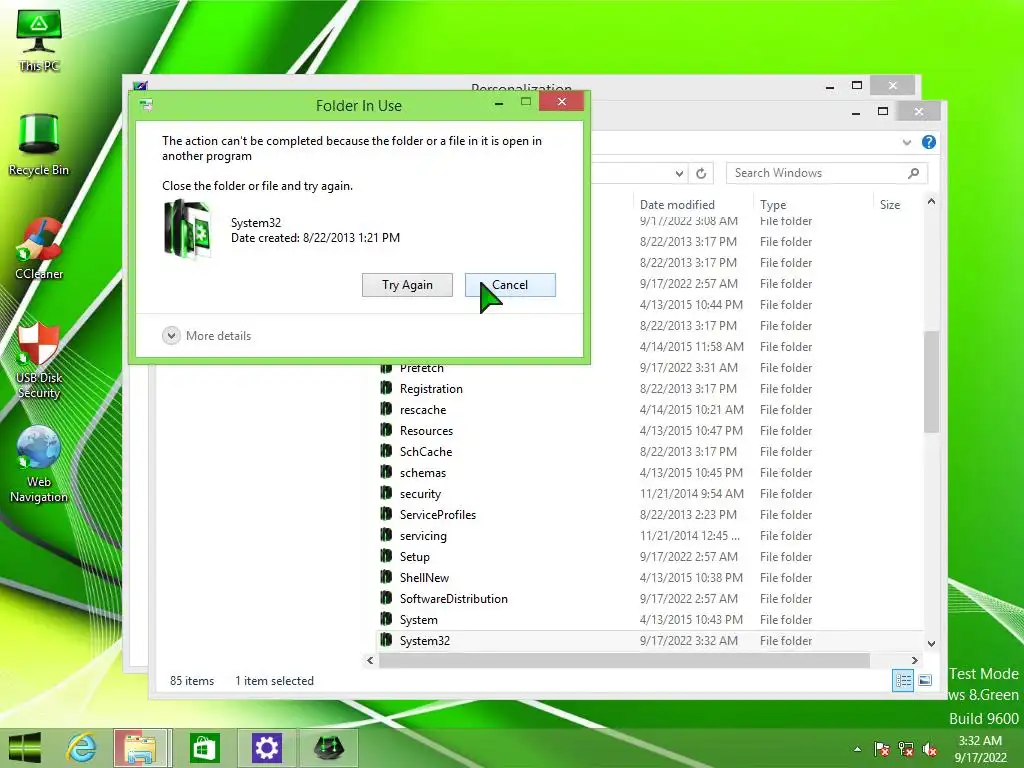Sort by Type column header
Image resolution: width=1024 pixels, height=768 pixels.
pyautogui.click(x=773, y=204)
